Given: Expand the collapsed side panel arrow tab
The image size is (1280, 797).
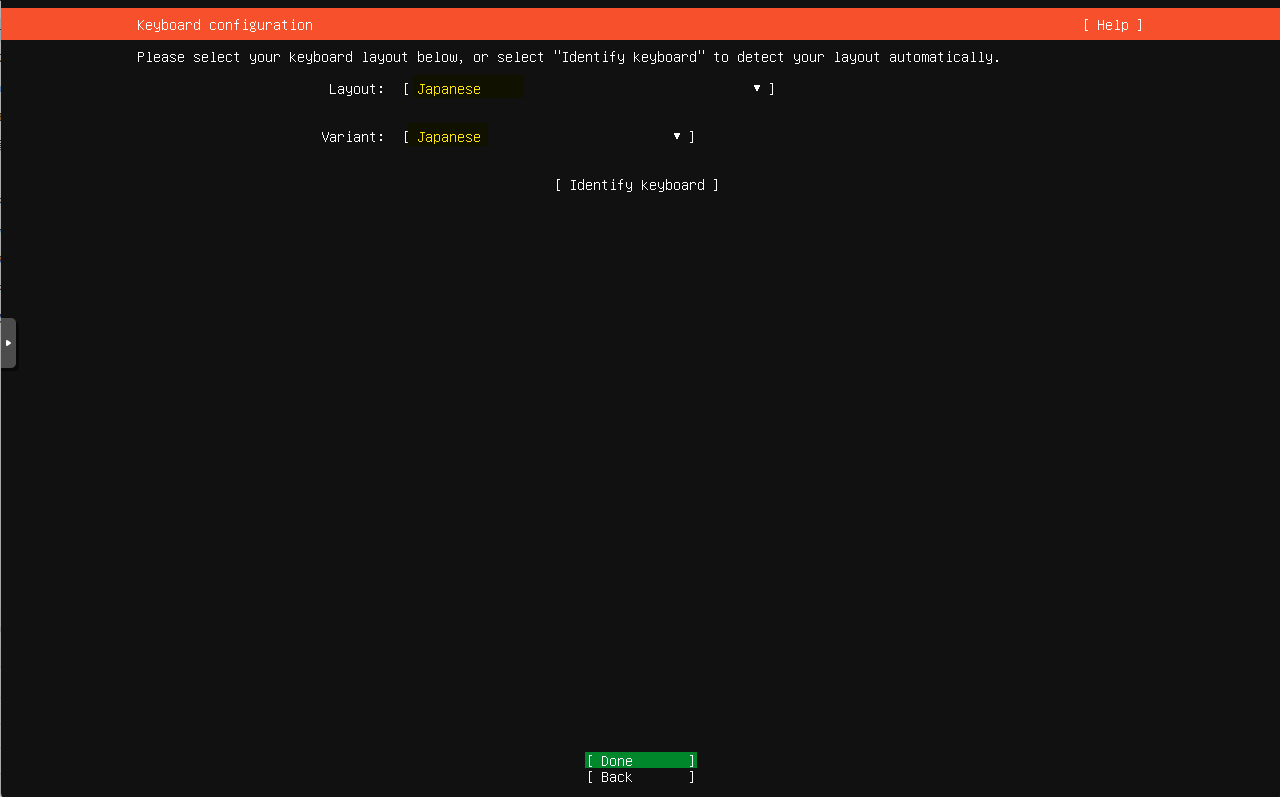Looking at the screenshot, I should 8,342.
